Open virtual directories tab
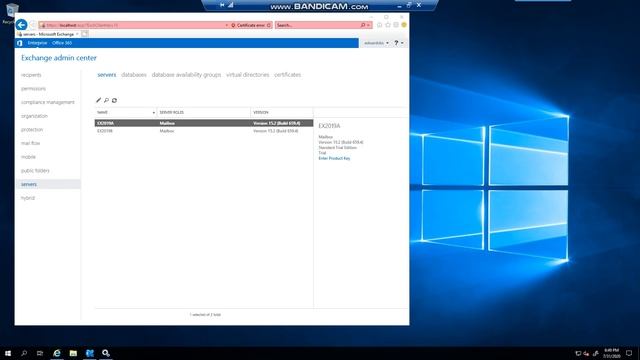The image size is (640, 360). [x=248, y=75]
